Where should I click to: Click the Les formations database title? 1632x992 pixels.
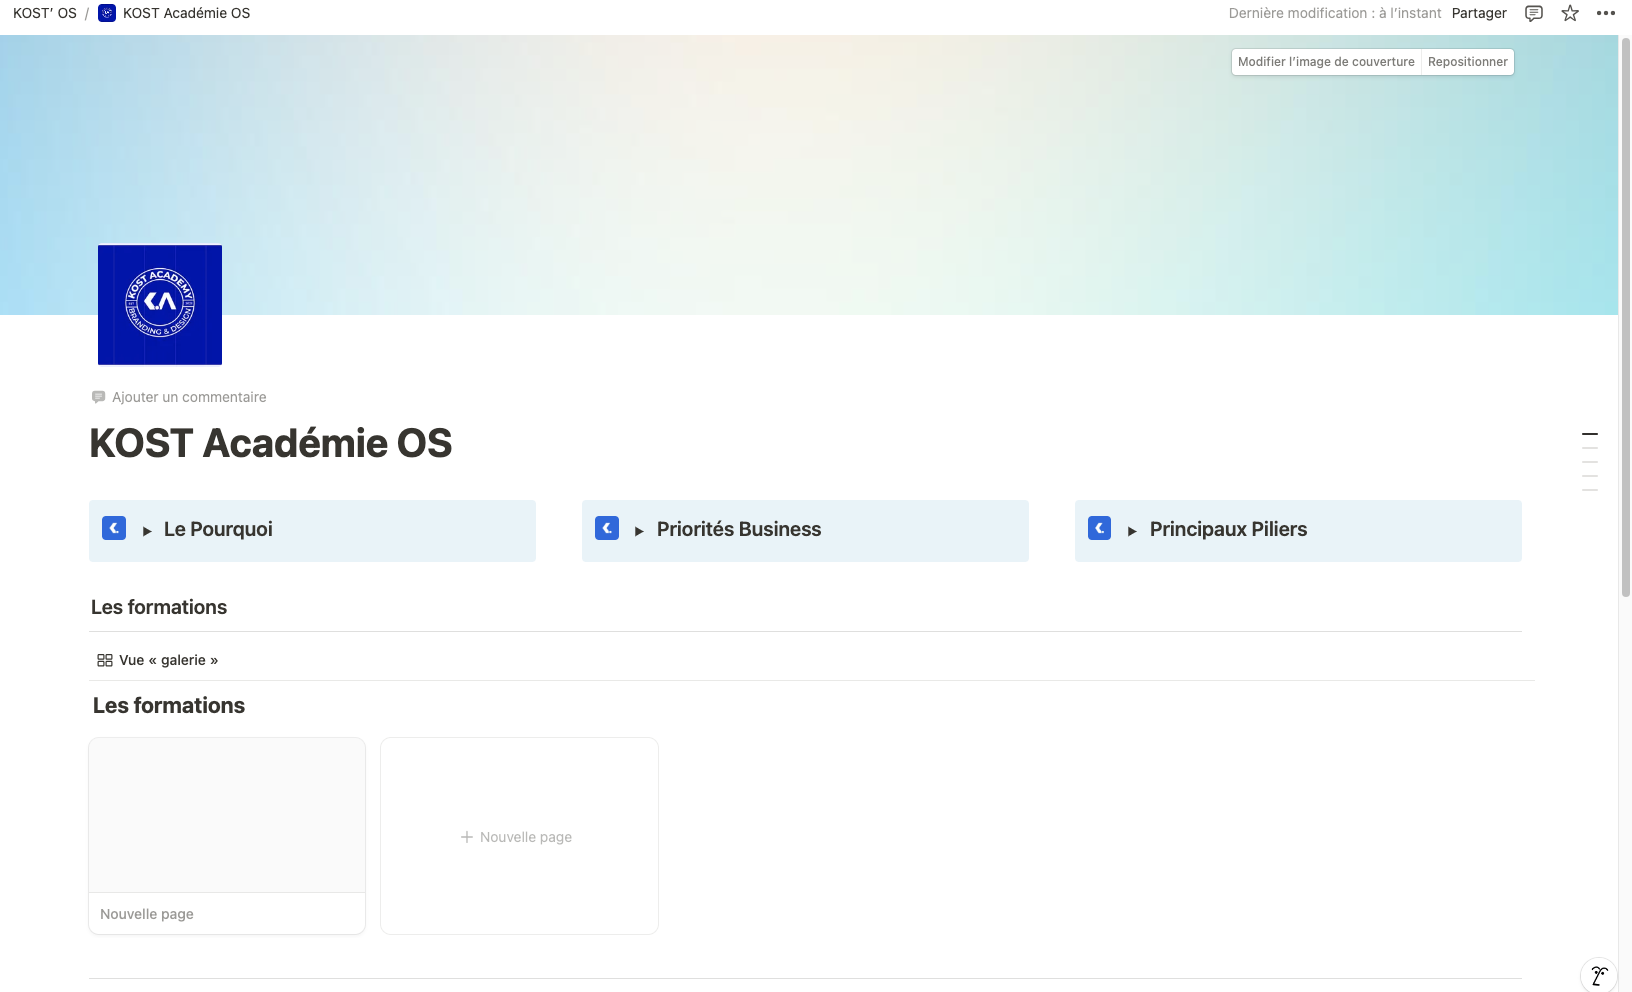[x=169, y=705]
